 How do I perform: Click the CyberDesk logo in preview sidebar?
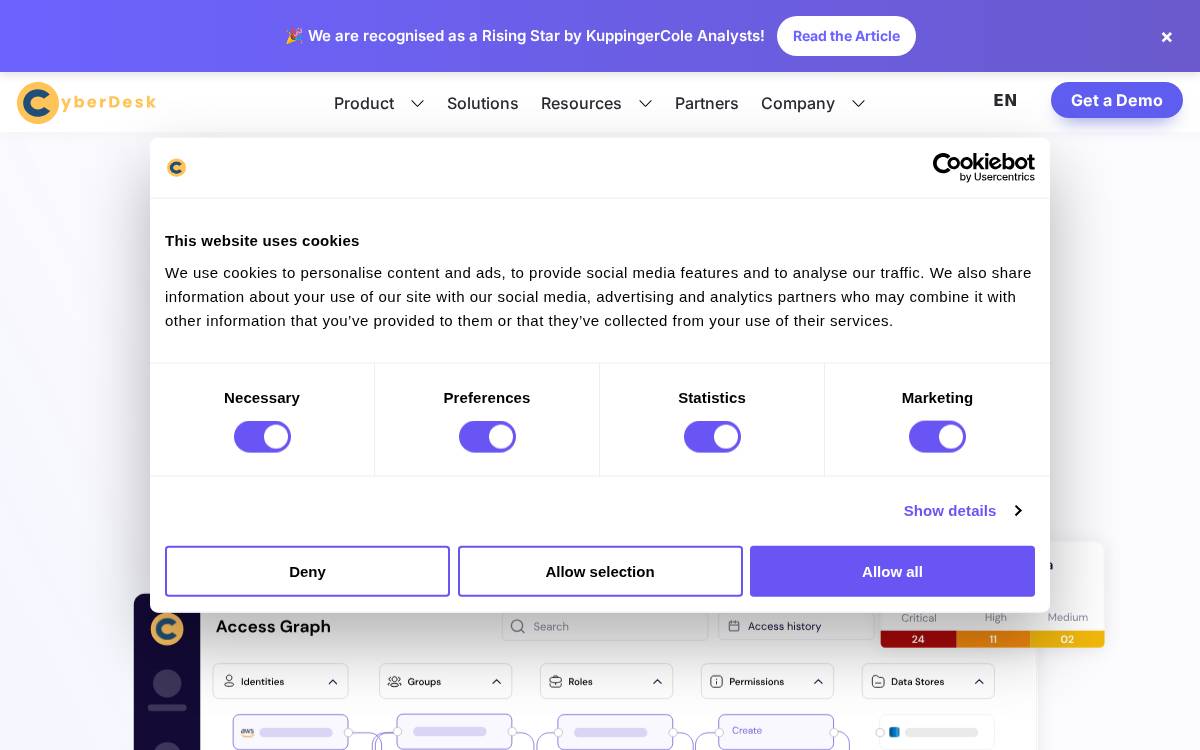coord(167,629)
